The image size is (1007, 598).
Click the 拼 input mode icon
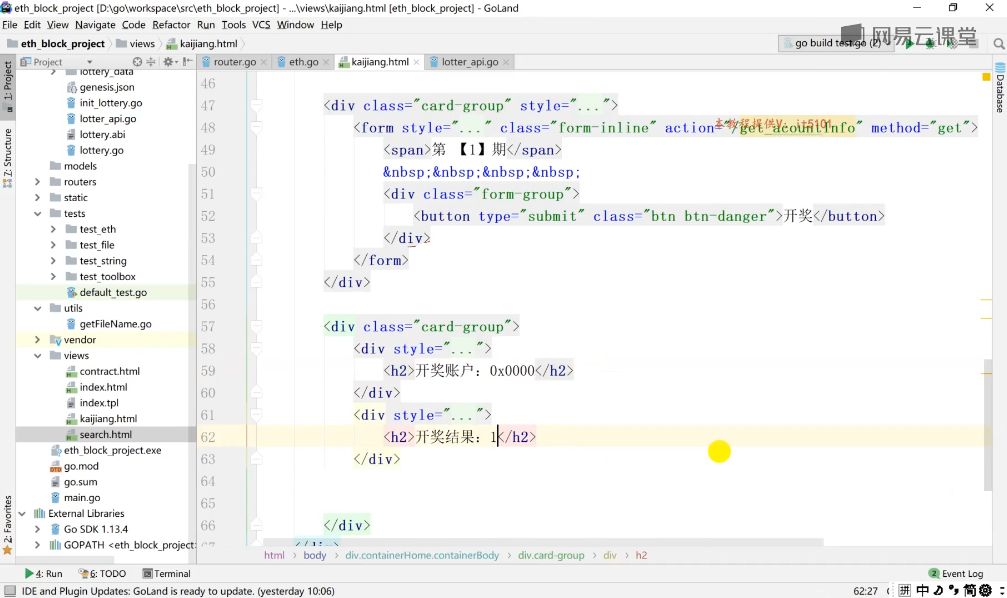click(904, 590)
